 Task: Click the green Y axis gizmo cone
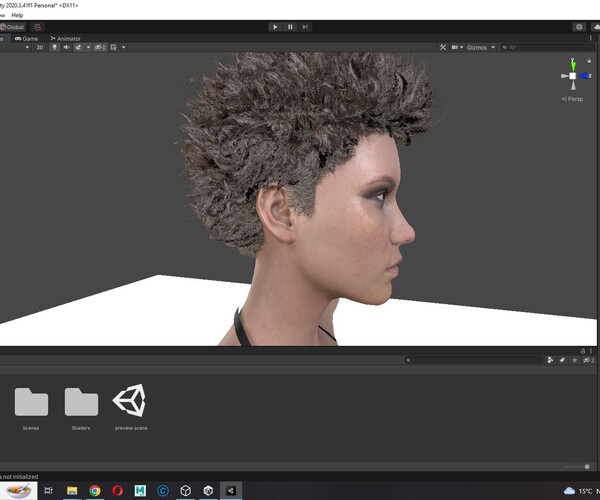coord(573,65)
